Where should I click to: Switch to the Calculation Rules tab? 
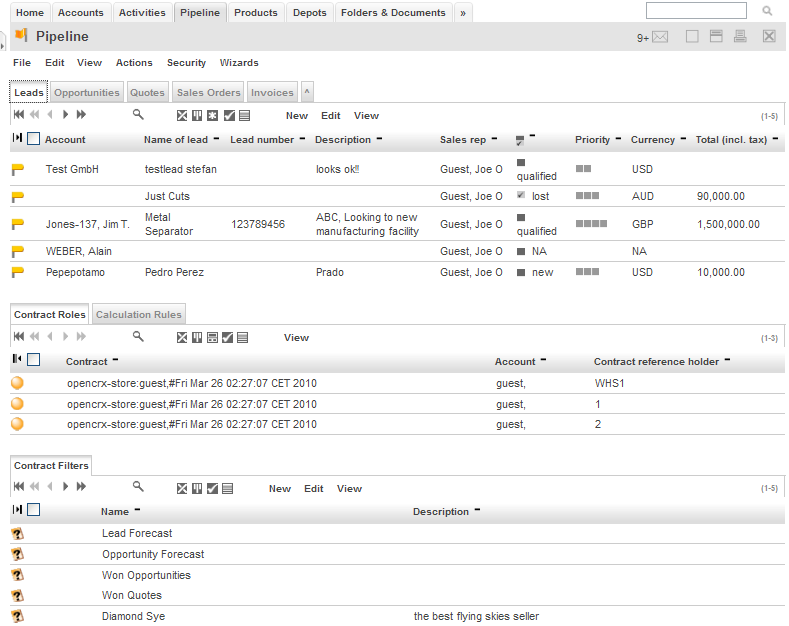[138, 315]
